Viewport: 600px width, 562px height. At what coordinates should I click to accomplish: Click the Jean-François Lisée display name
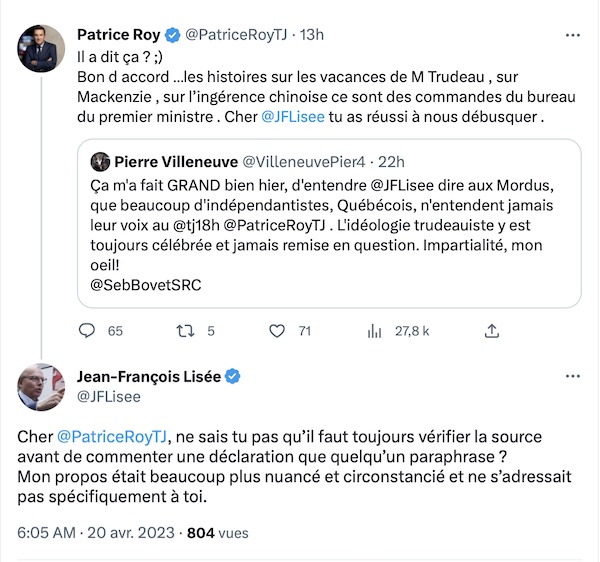(x=149, y=377)
